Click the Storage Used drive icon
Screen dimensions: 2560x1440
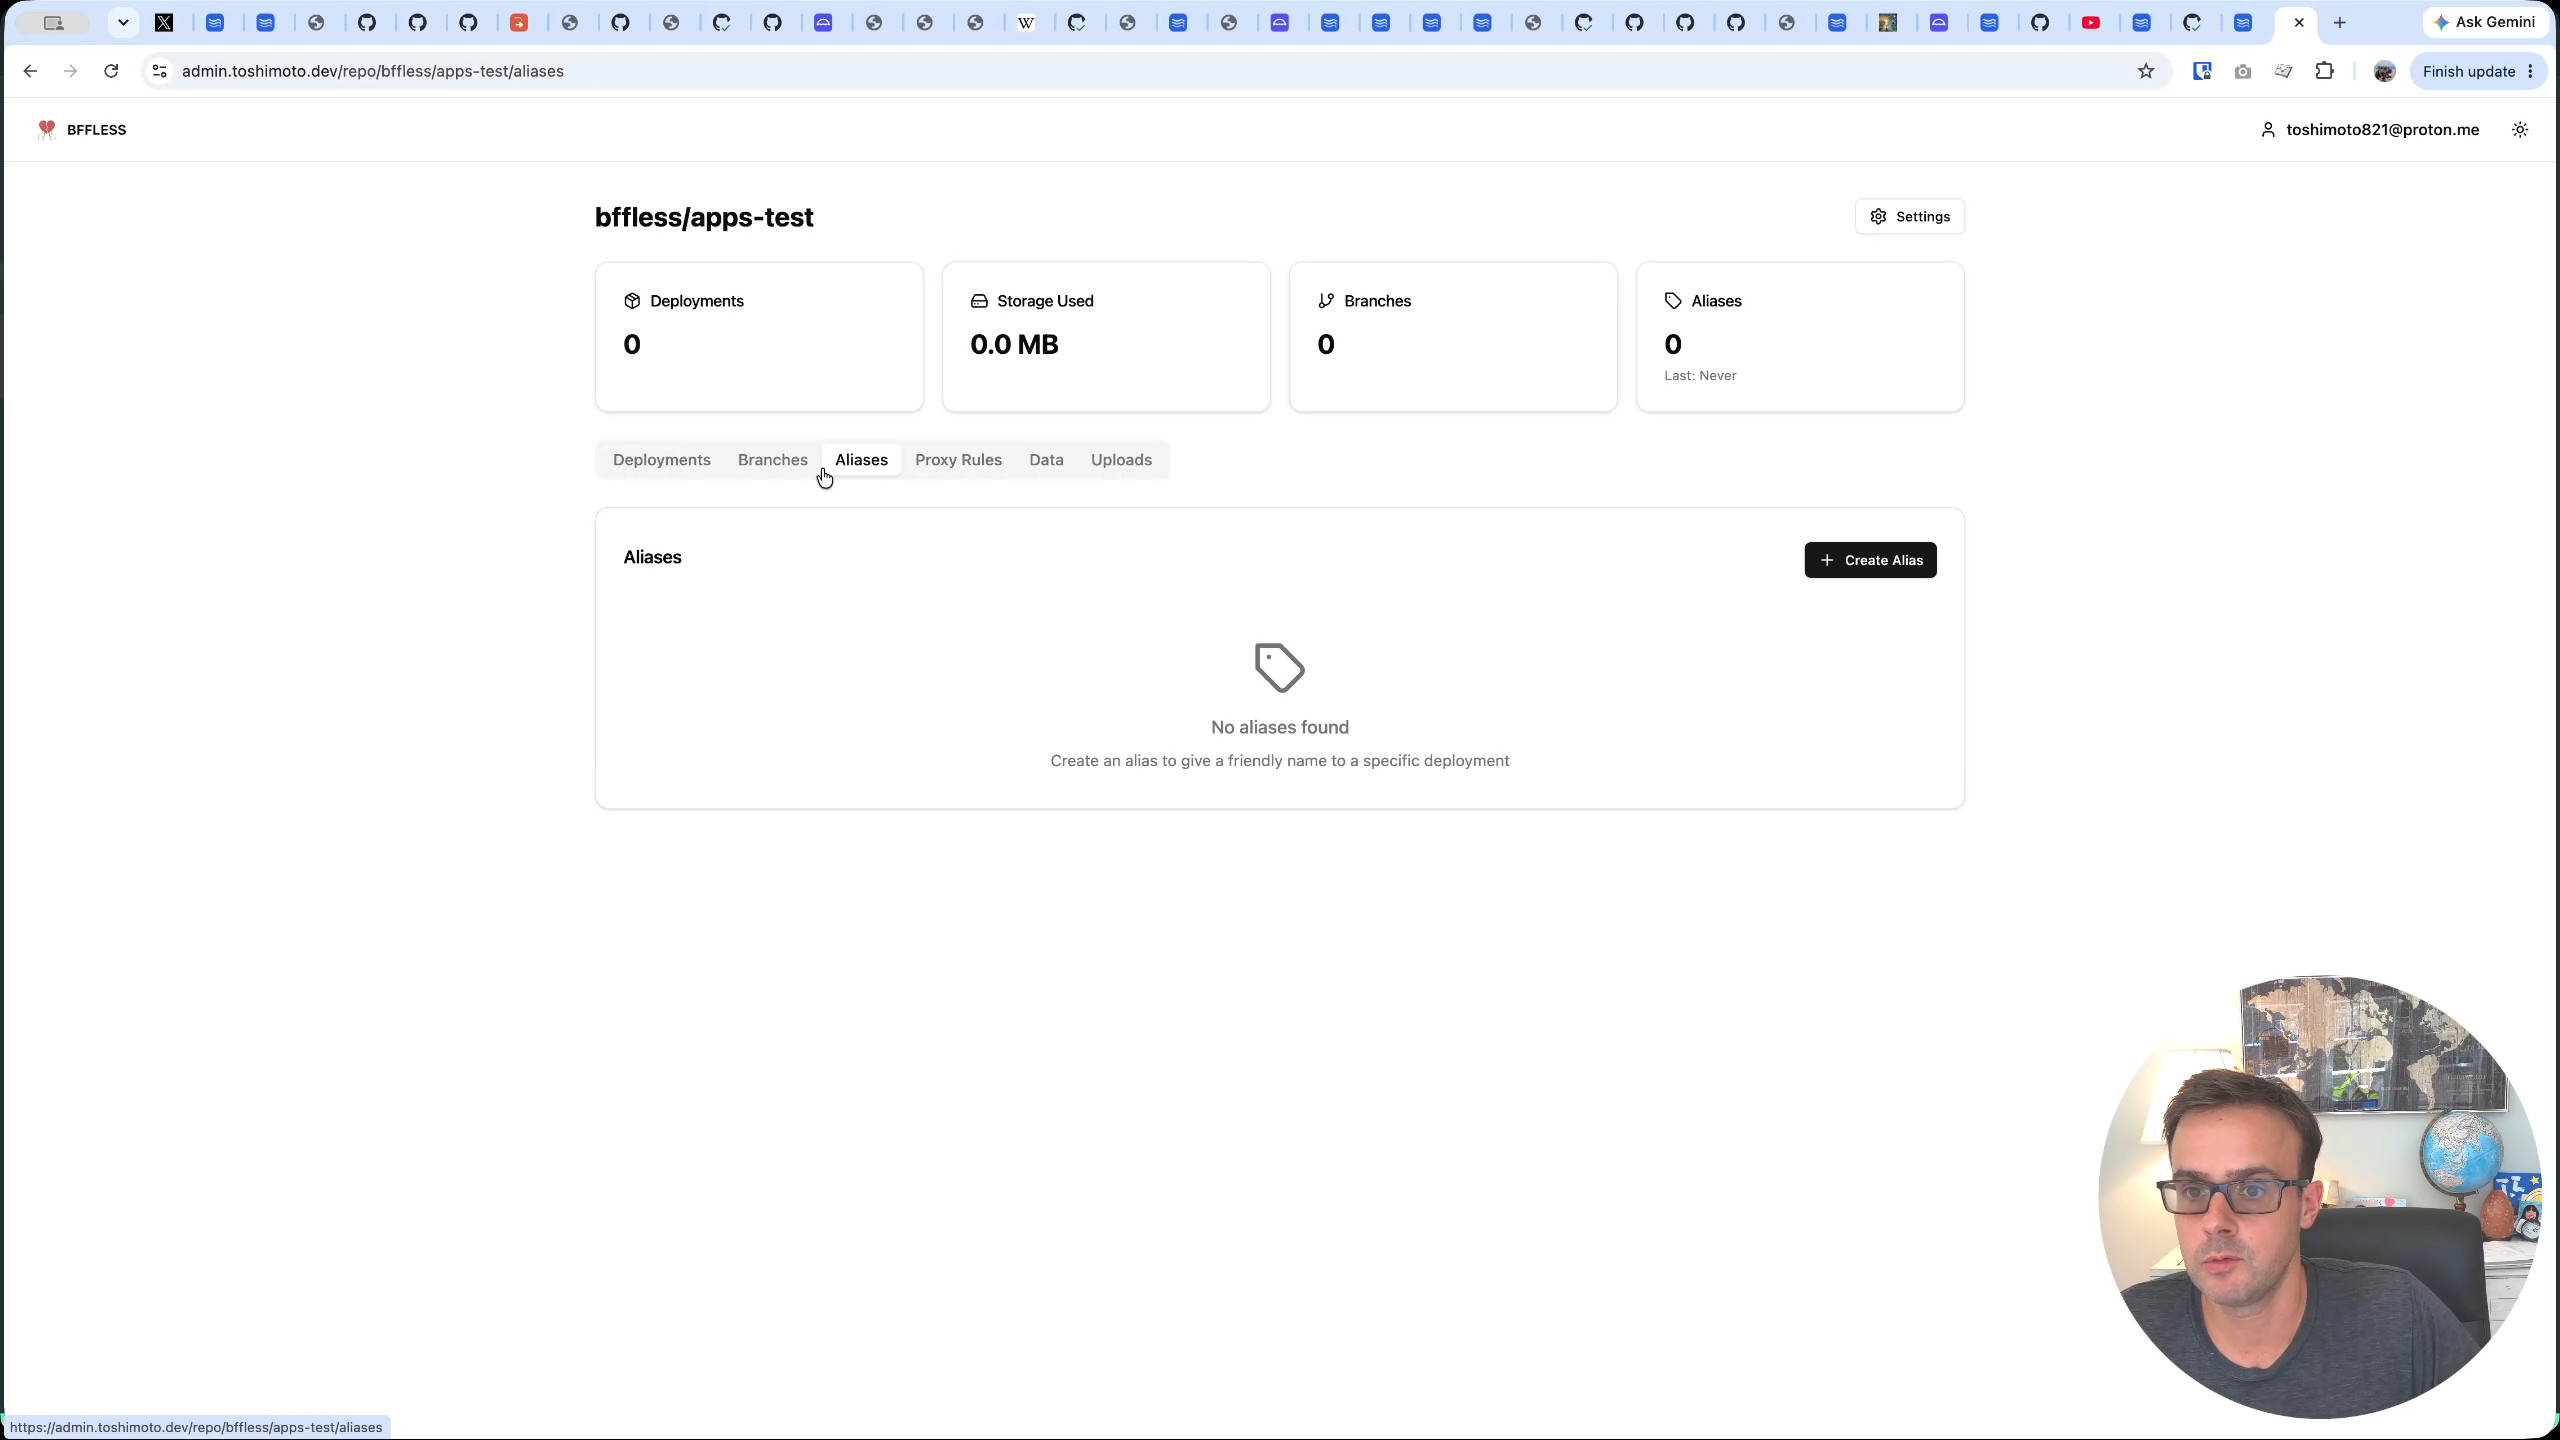pyautogui.click(x=979, y=301)
